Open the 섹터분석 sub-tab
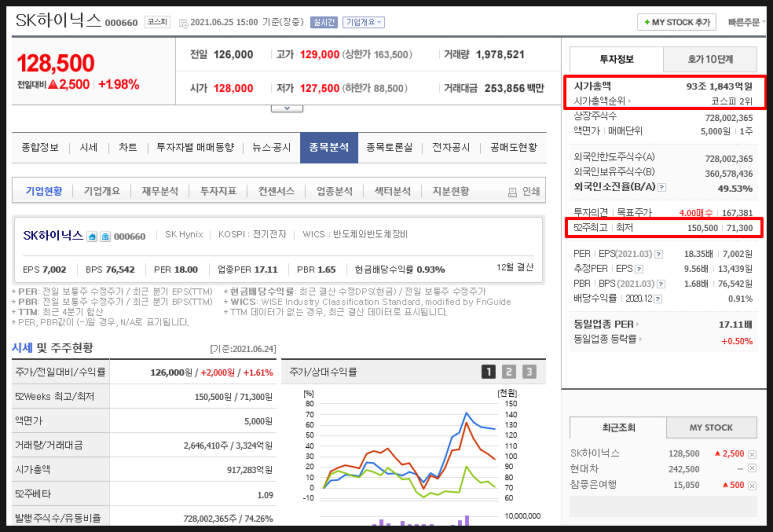Screen dimensions: 773x532 [393, 191]
